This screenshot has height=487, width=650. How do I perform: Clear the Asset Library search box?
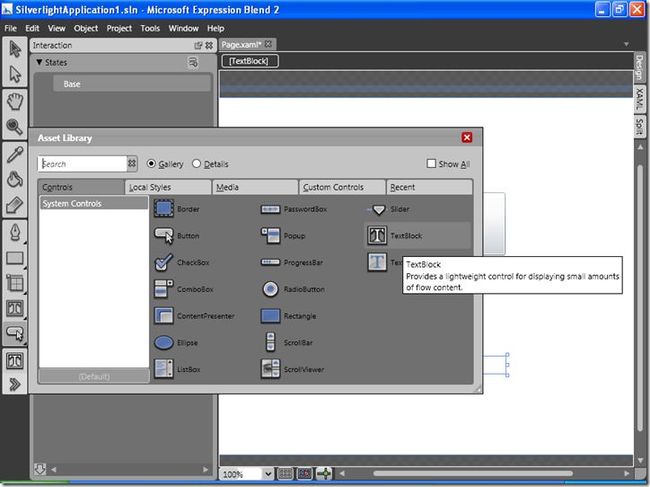(x=132, y=163)
